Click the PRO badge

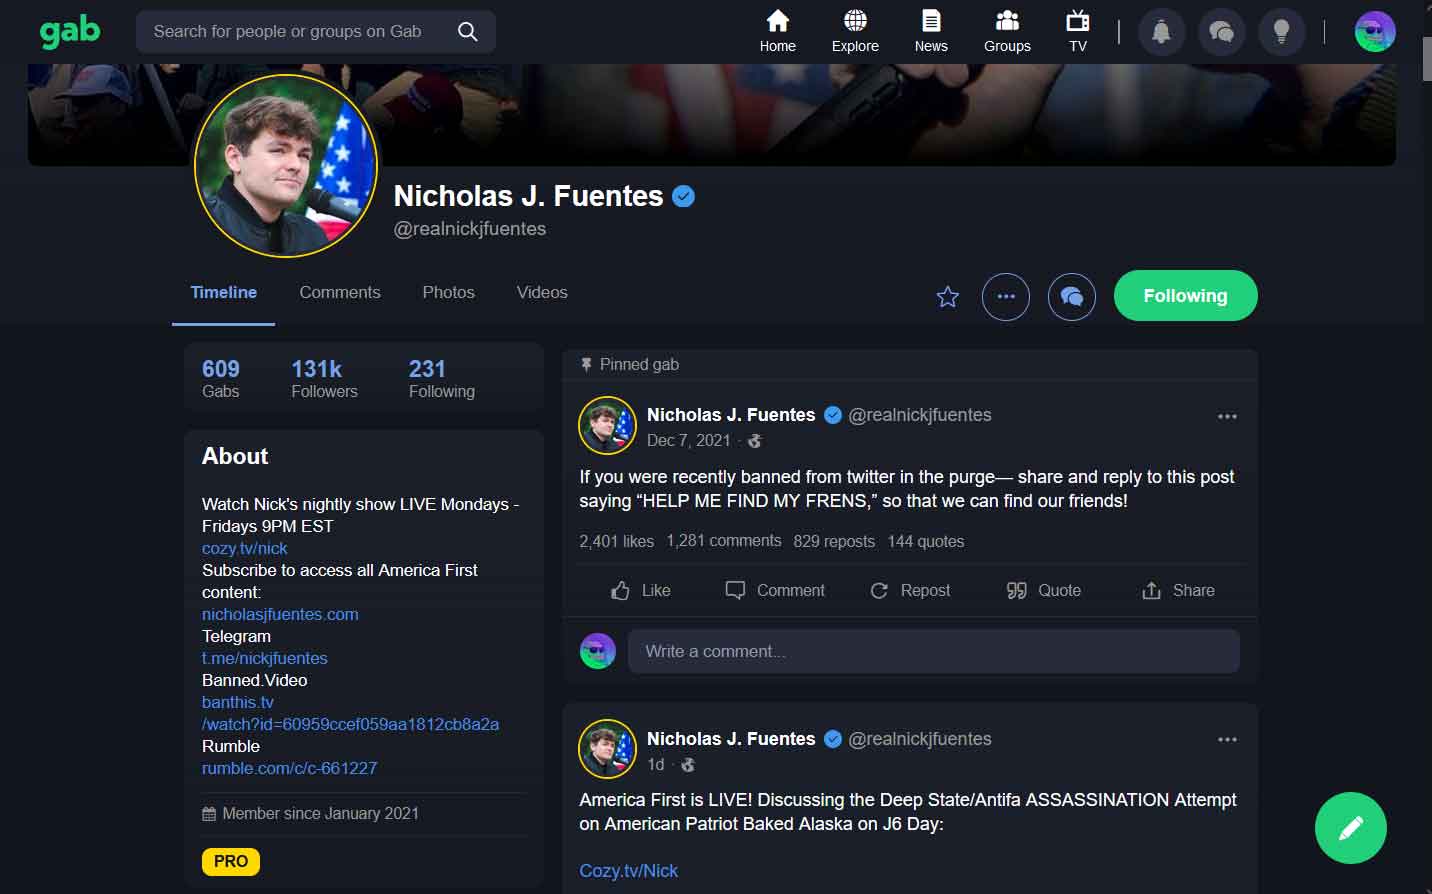[231, 862]
